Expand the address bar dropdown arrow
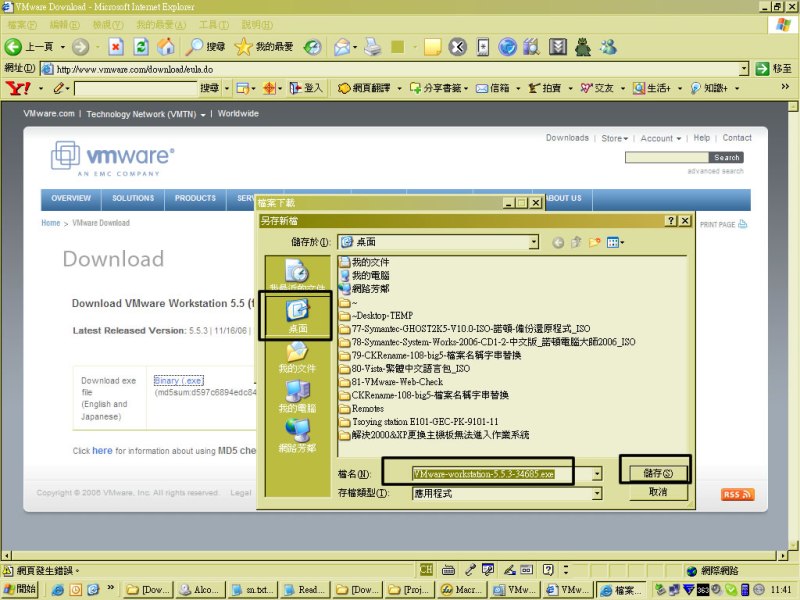800x600 pixels. coord(744,68)
